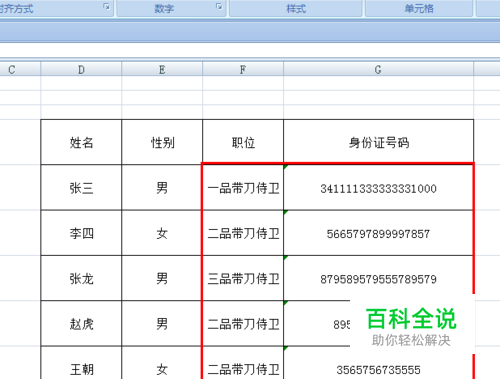Select the 二品带刀侍卫 cell in 王朝's row
500x379 pixels.
pyautogui.click(x=243, y=363)
